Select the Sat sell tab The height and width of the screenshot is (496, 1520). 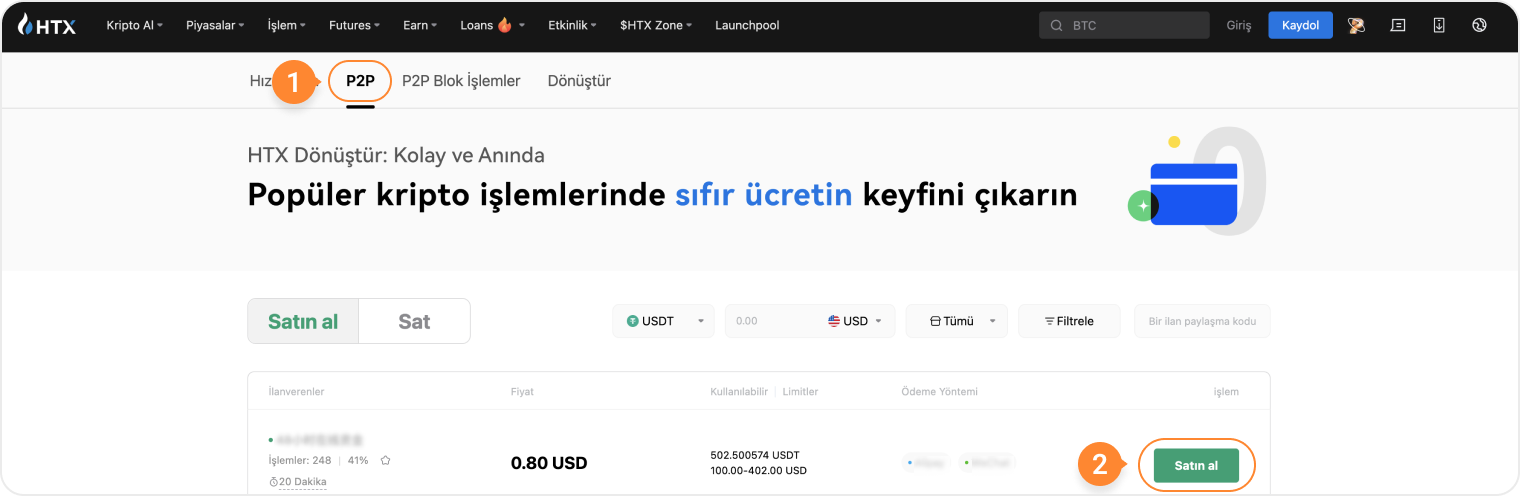tap(414, 321)
